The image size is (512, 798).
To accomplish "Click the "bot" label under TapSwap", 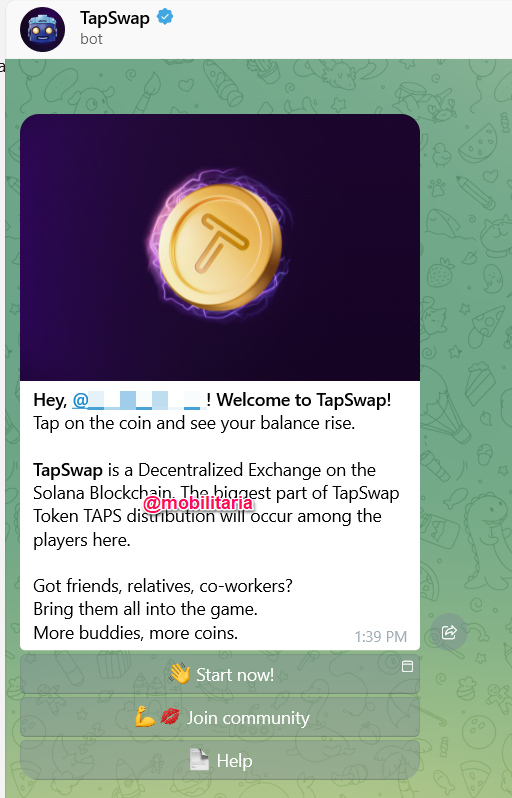I will [91, 39].
